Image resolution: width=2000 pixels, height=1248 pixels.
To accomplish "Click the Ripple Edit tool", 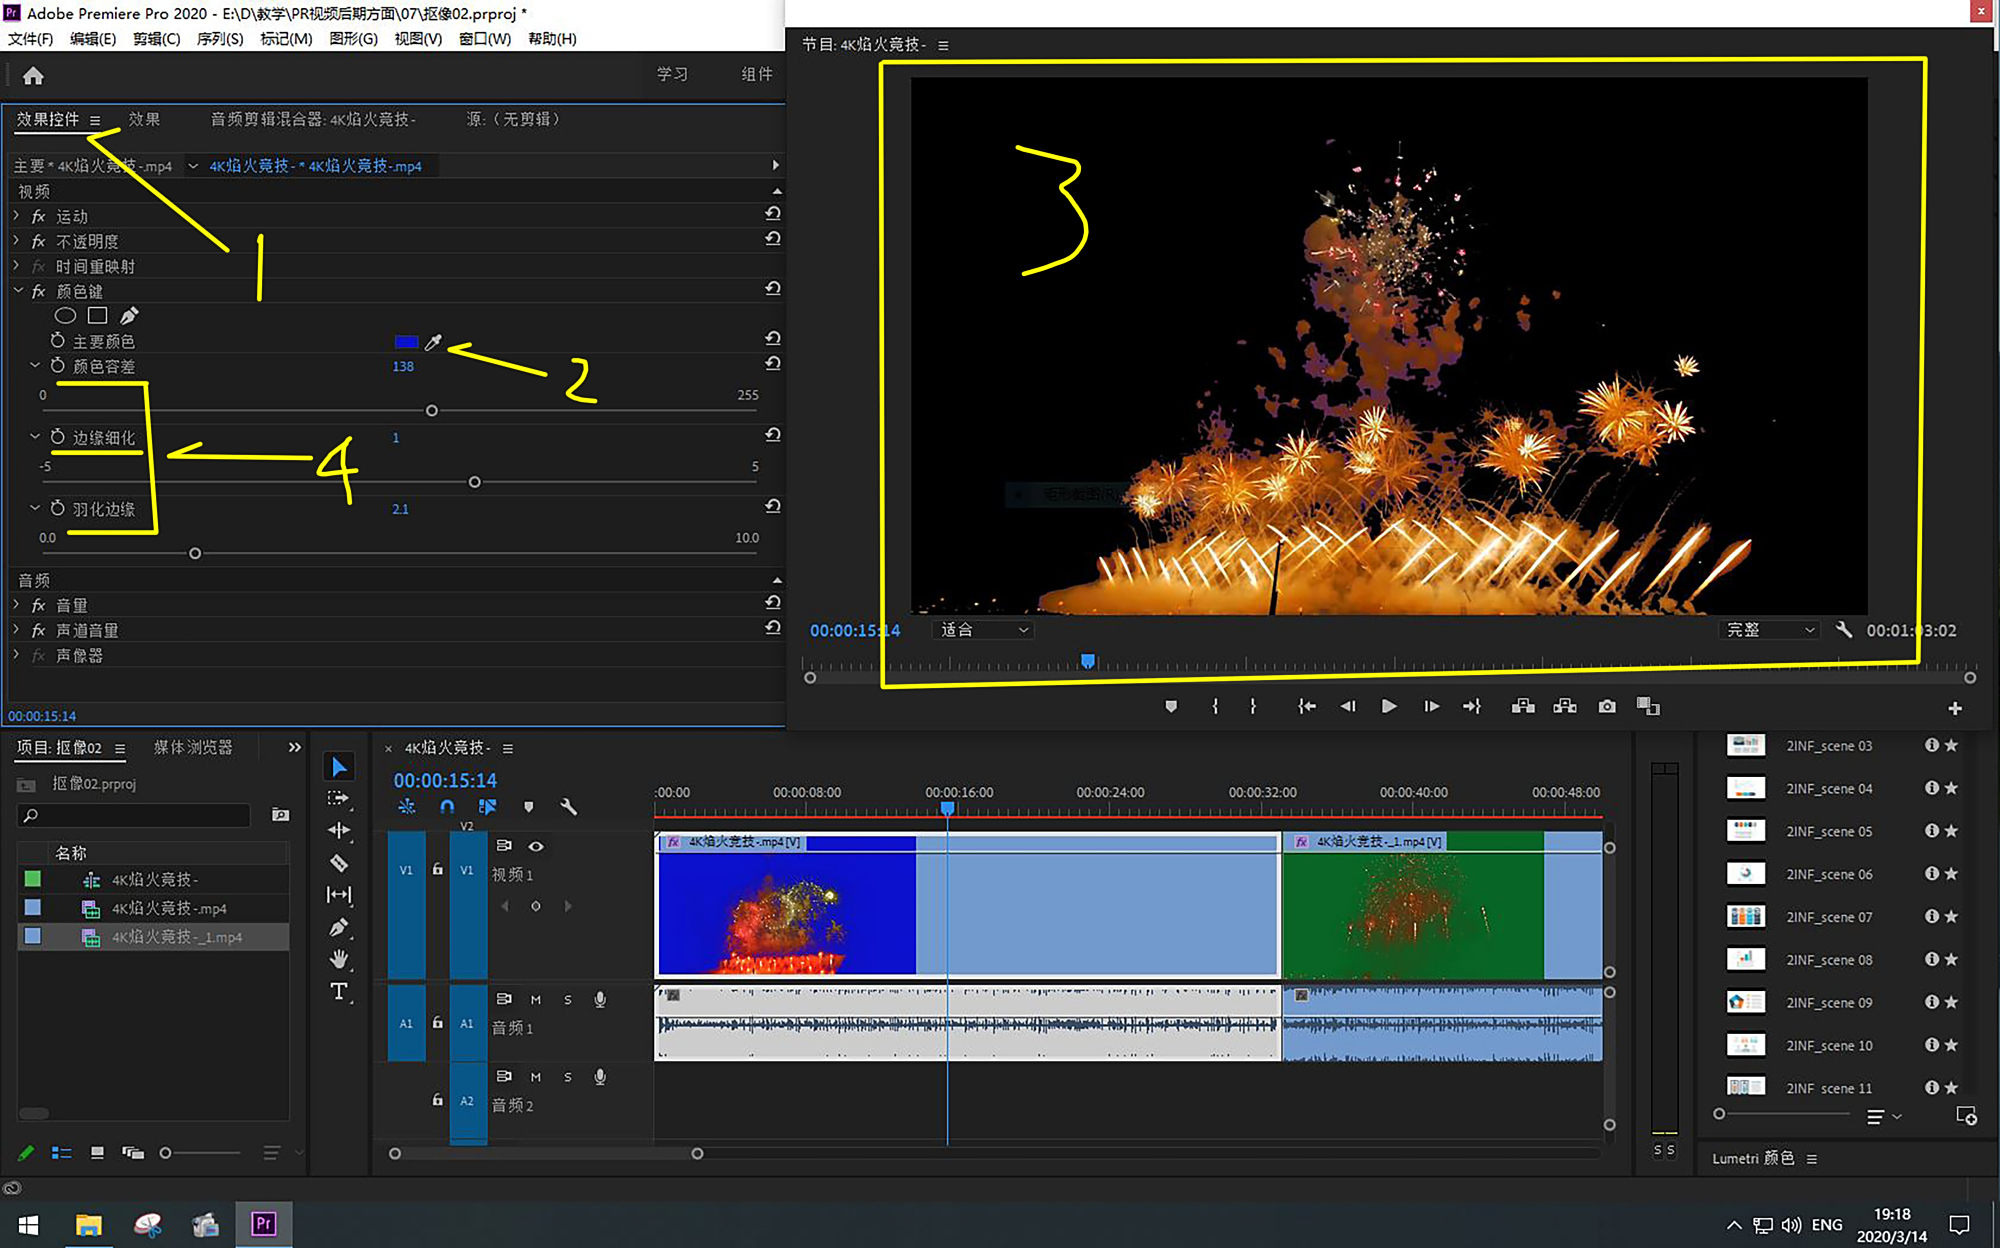I will (x=339, y=830).
